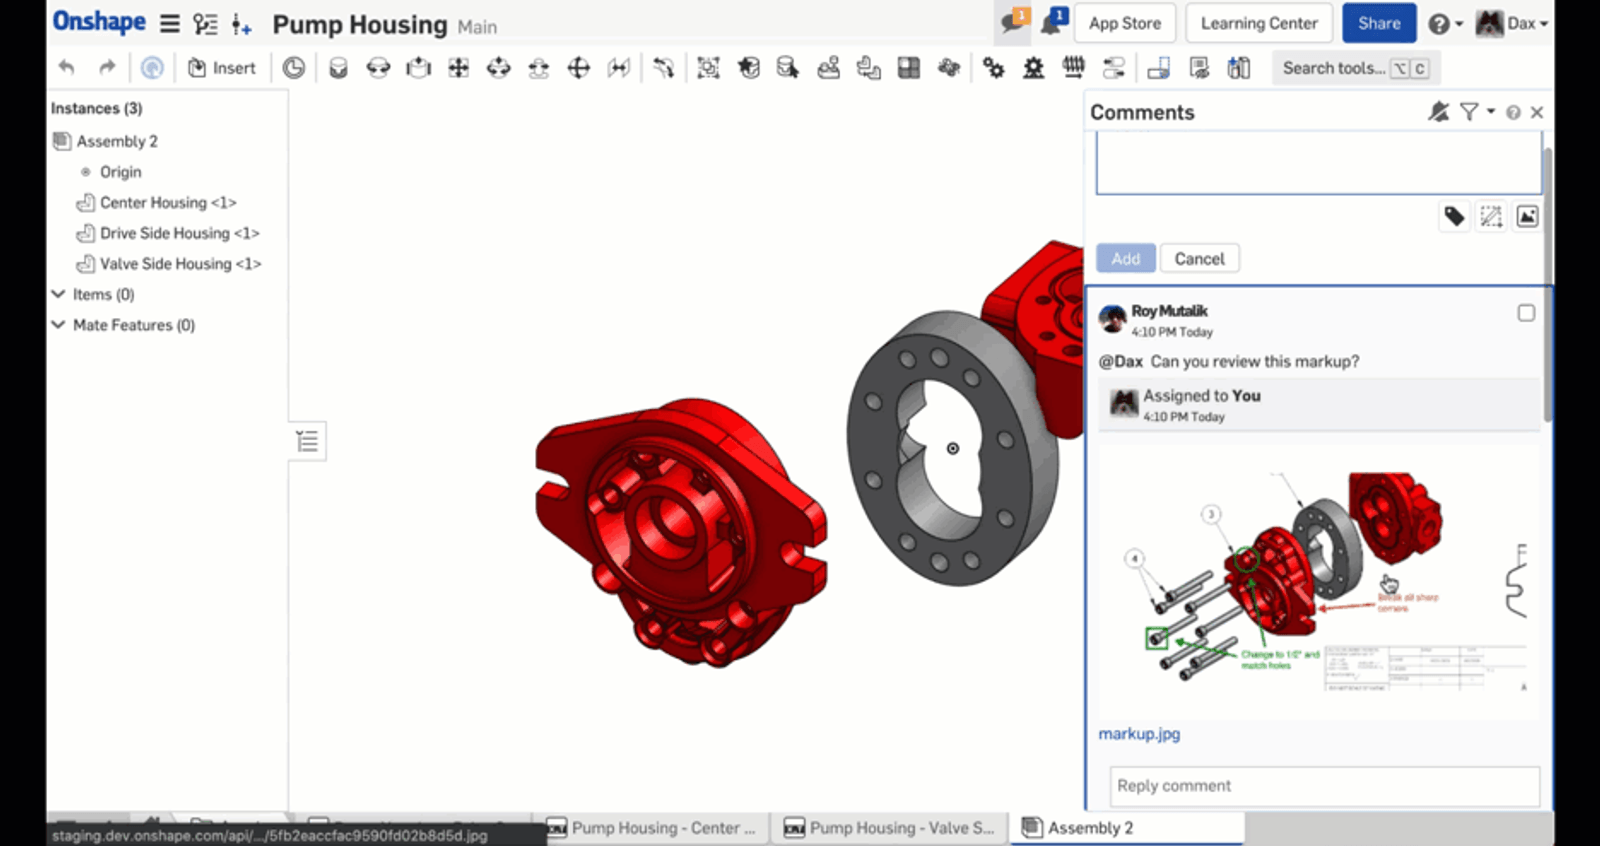Open the Insert parts tool
The width and height of the screenshot is (1600, 846).
tap(222, 68)
